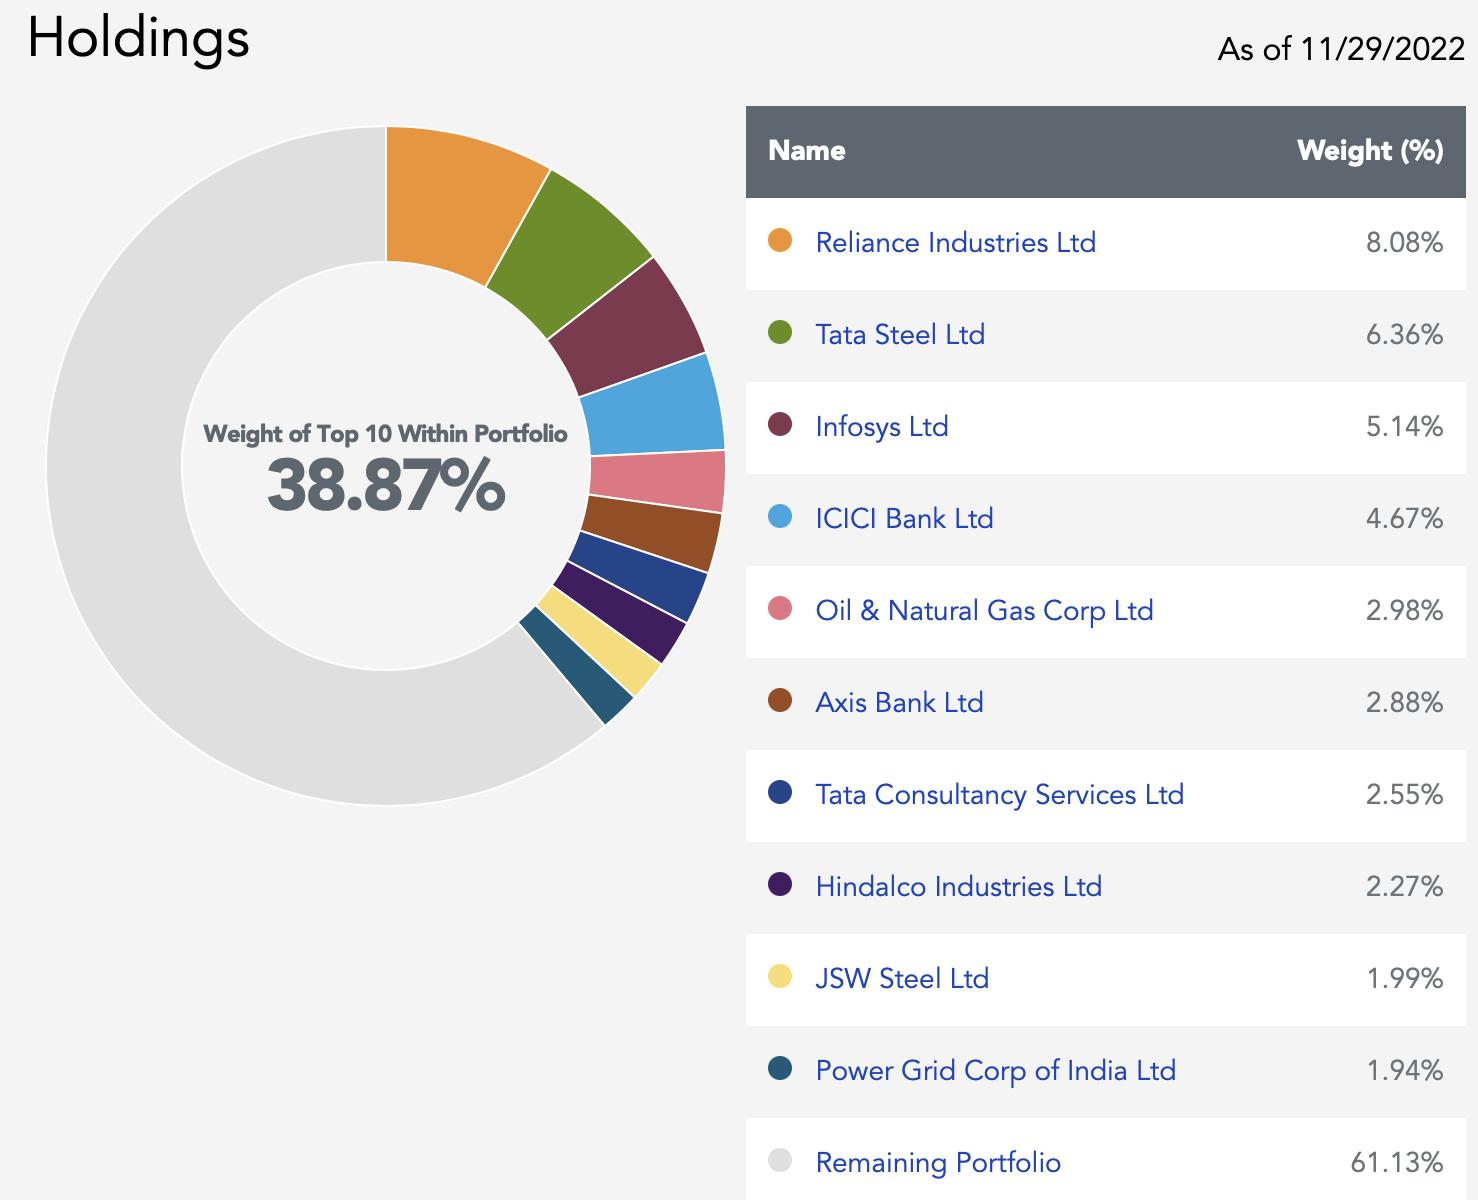Click the Name column header
This screenshot has width=1478, height=1200.
[x=806, y=151]
